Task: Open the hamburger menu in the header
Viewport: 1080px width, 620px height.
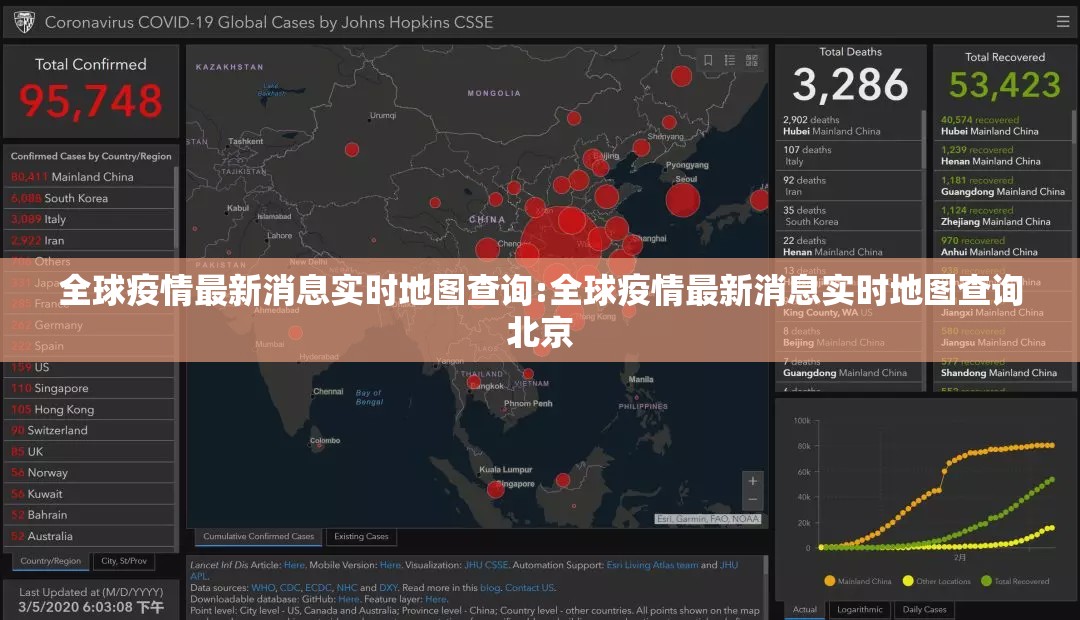Action: (1062, 20)
